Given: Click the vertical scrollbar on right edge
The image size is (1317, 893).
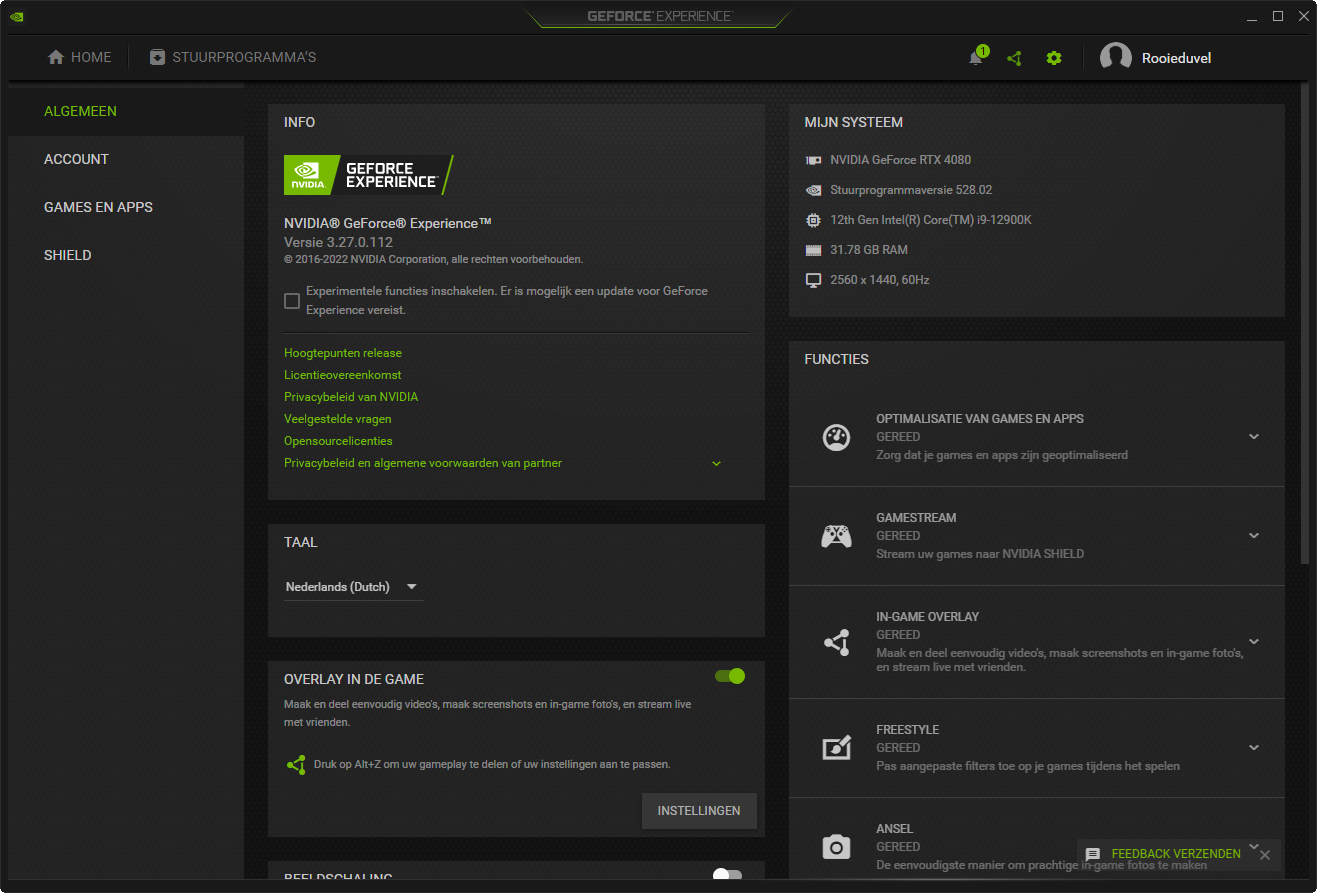Looking at the screenshot, I should 1304,325.
